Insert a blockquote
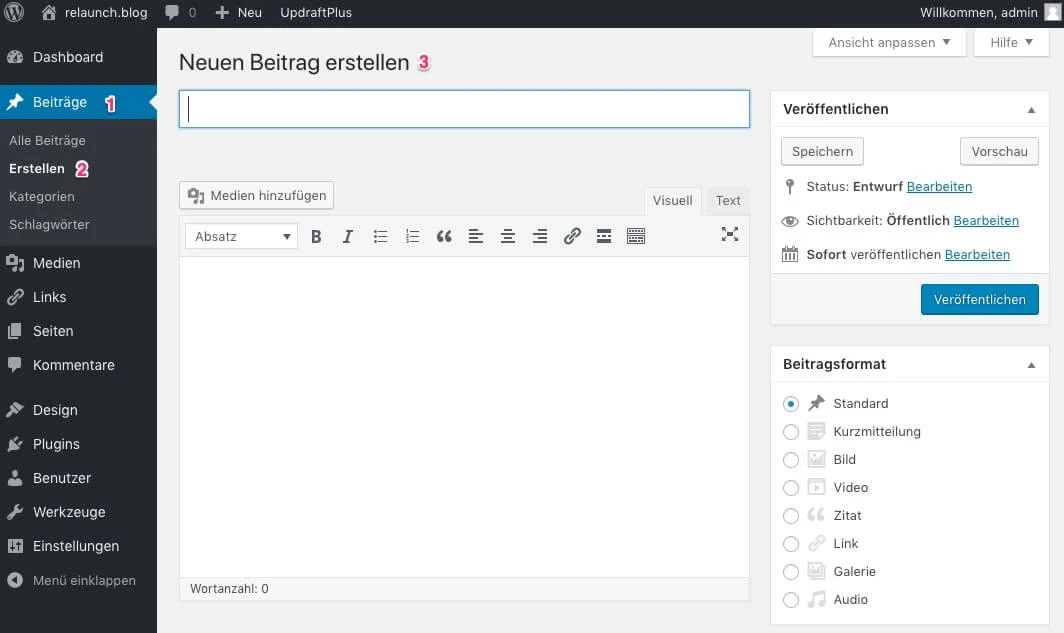This screenshot has height=633, width=1064. click(444, 236)
